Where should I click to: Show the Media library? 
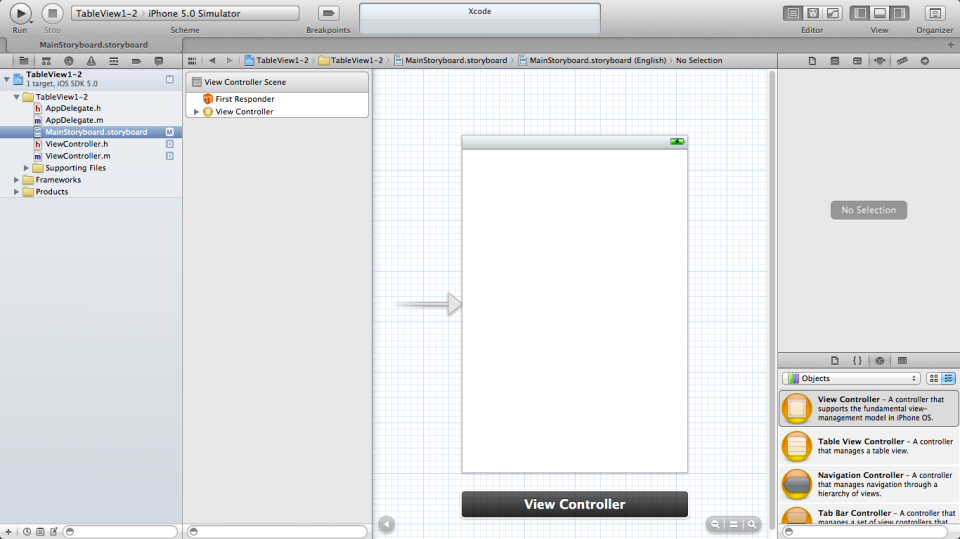pos(902,361)
